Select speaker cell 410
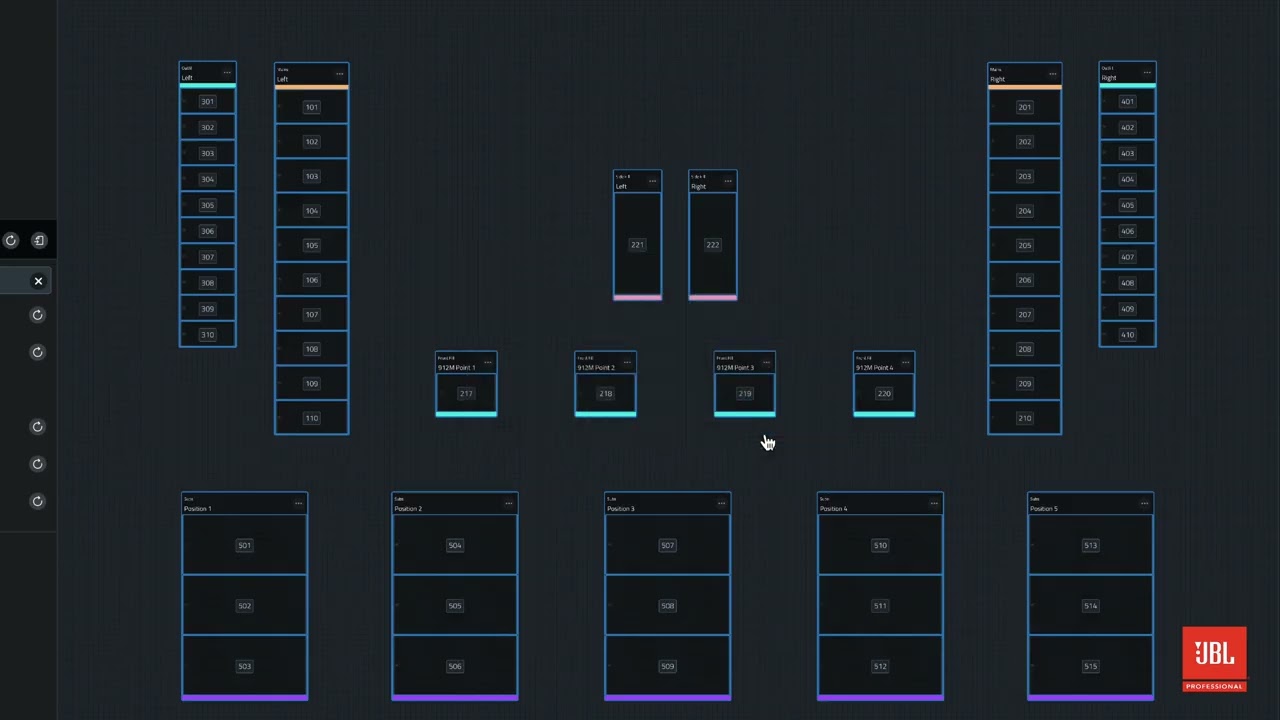The height and width of the screenshot is (720, 1280). point(1127,335)
